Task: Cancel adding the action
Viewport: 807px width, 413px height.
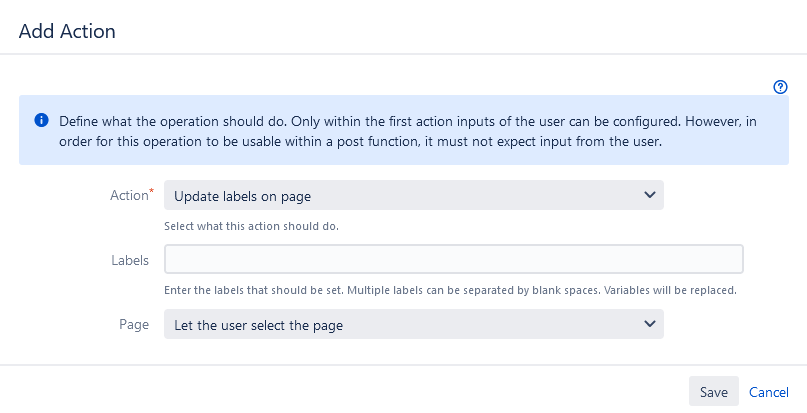Action: (768, 392)
